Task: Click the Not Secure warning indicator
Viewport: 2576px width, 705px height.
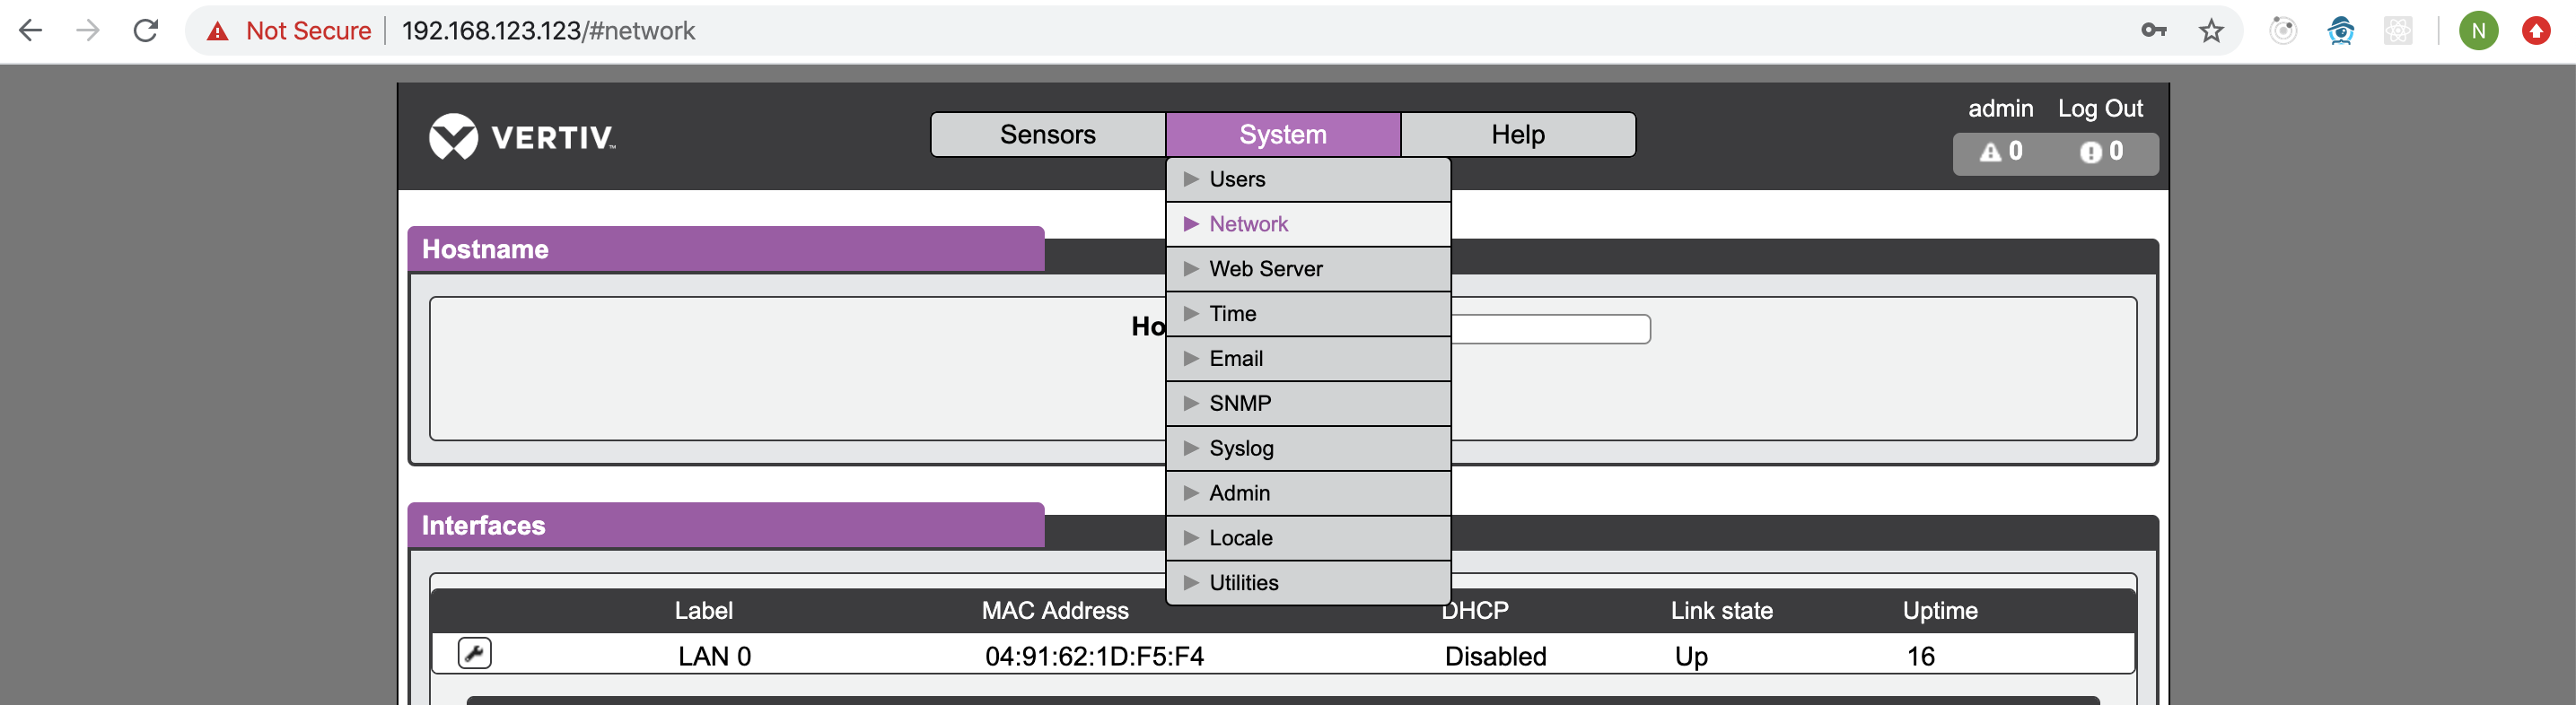Action: click(289, 31)
